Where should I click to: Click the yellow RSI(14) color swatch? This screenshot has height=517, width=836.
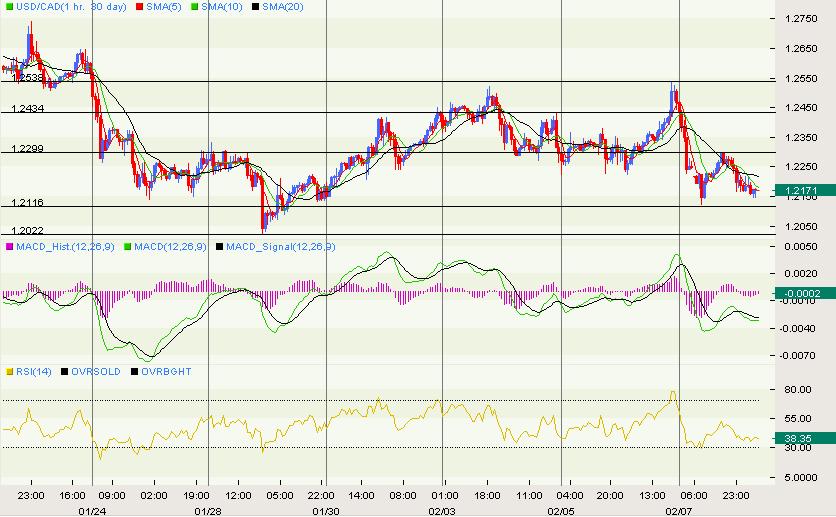click(9, 371)
